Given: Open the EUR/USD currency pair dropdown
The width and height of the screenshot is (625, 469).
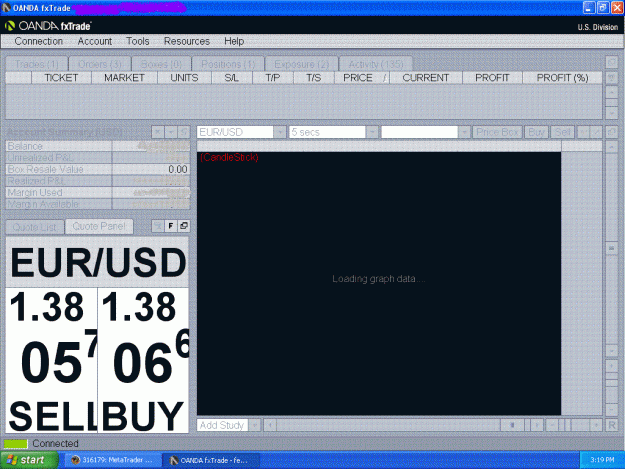Looking at the screenshot, I should pyautogui.click(x=241, y=132).
